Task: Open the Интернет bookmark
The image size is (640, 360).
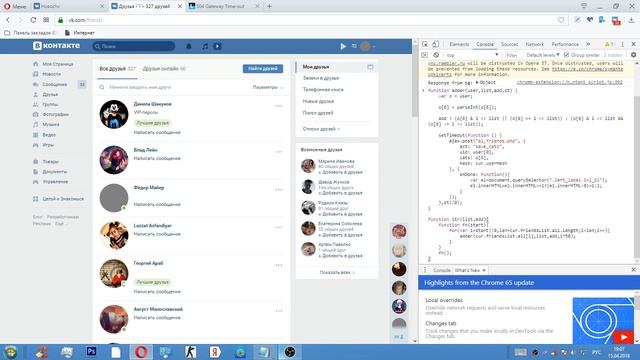Action: (x=80, y=33)
